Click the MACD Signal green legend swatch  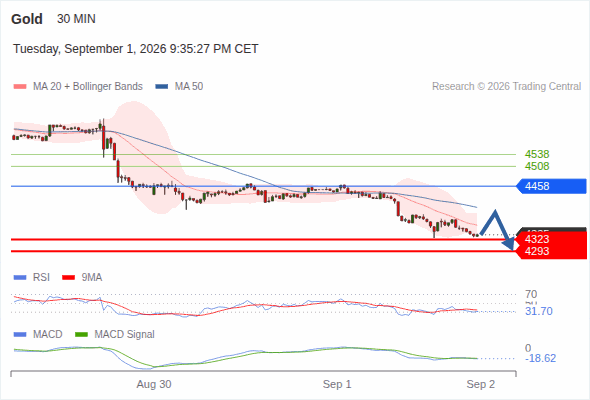(82, 335)
